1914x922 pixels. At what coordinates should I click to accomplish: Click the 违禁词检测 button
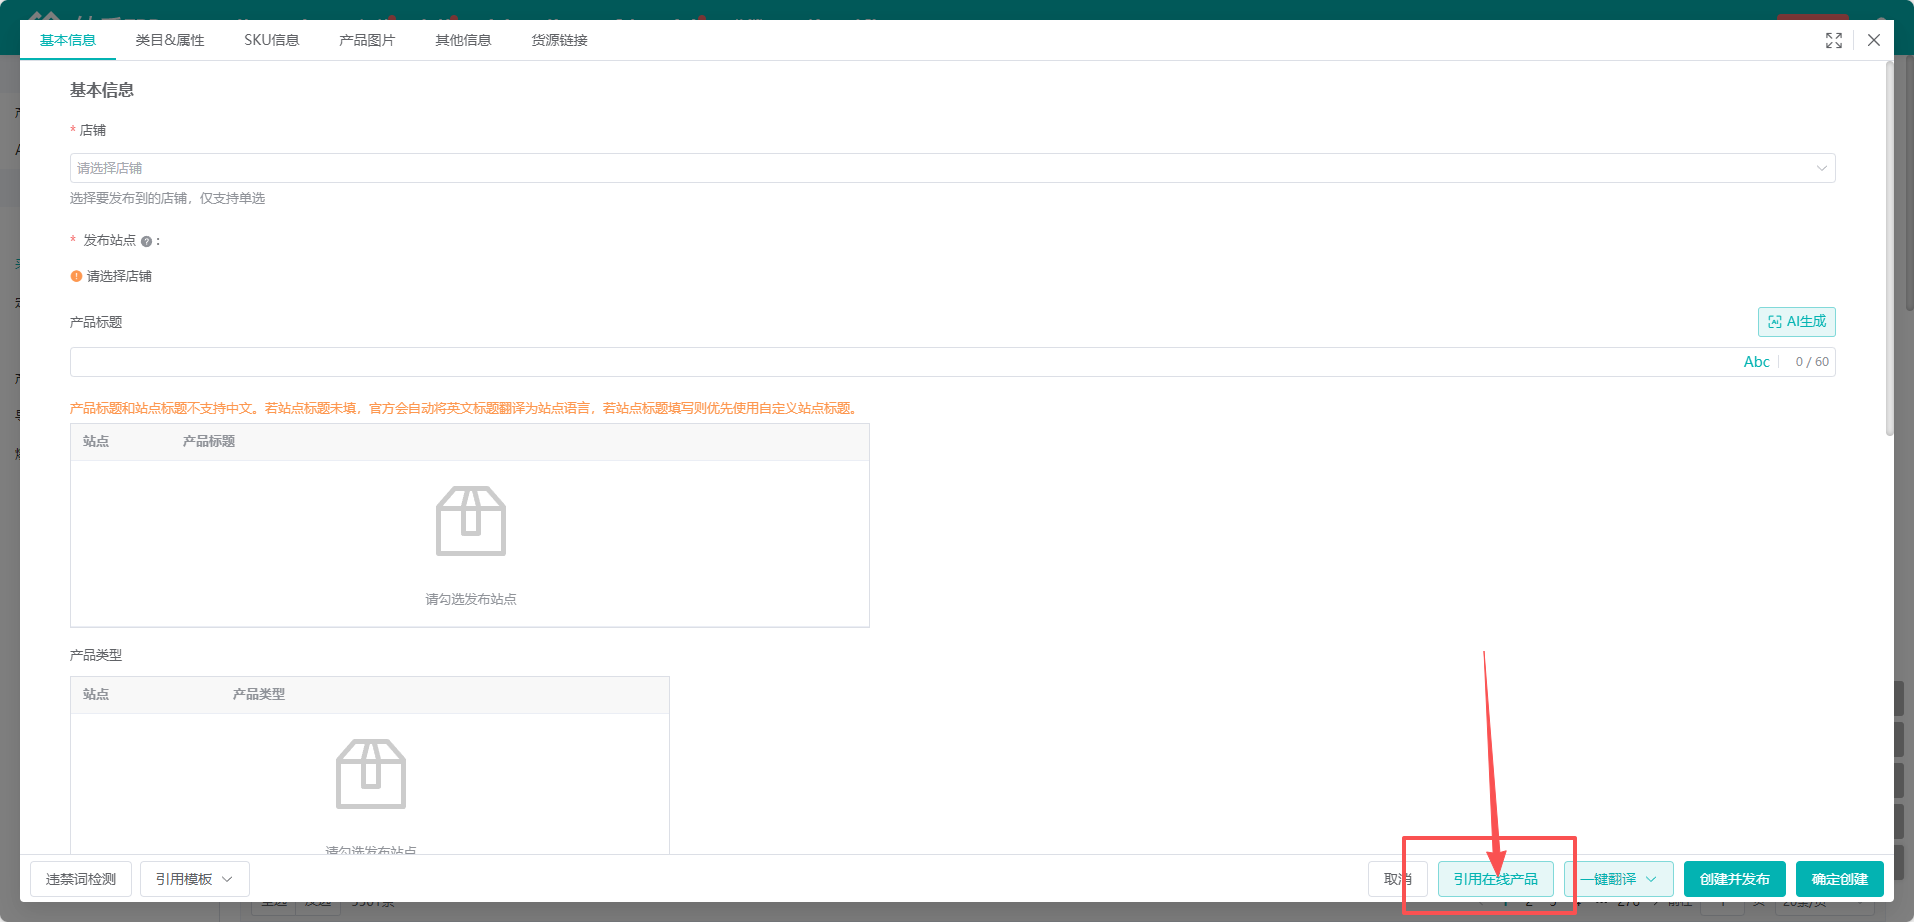coord(81,879)
